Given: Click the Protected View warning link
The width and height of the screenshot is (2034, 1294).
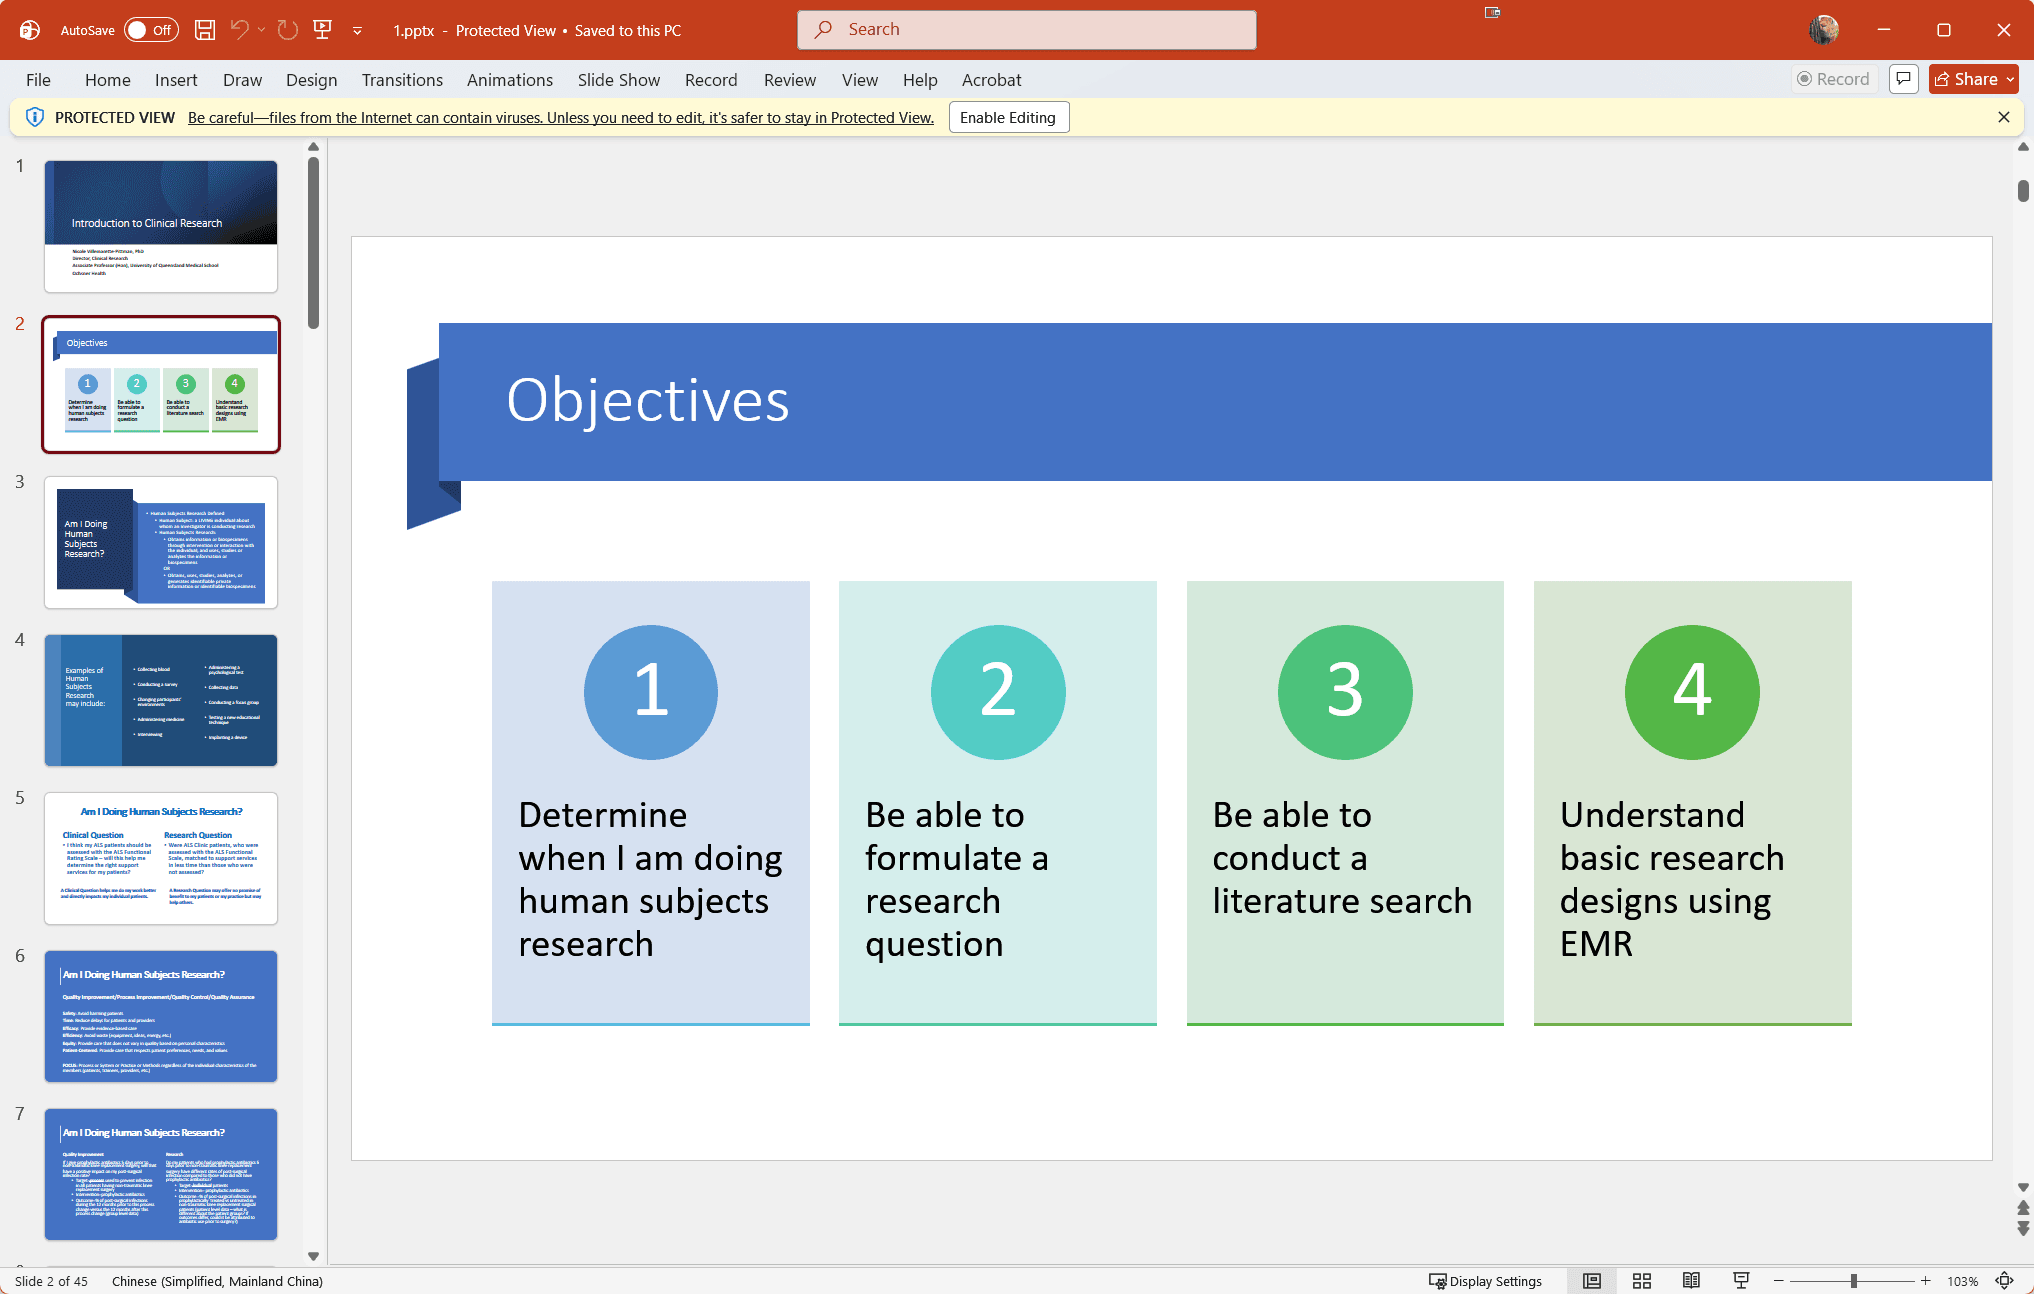Looking at the screenshot, I should 561,118.
